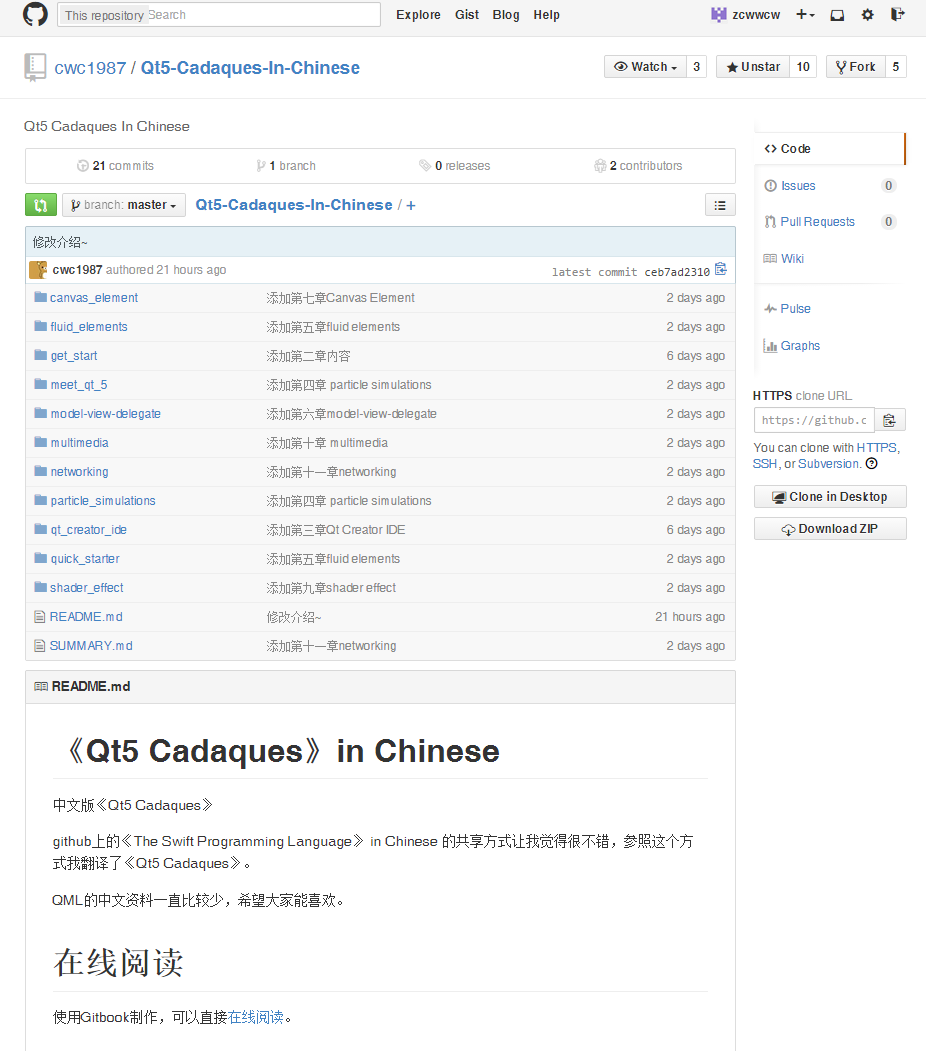Image resolution: width=926 pixels, height=1051 pixels.
Task: Click the meet_qt_5 folder icon
Action: click(41, 384)
